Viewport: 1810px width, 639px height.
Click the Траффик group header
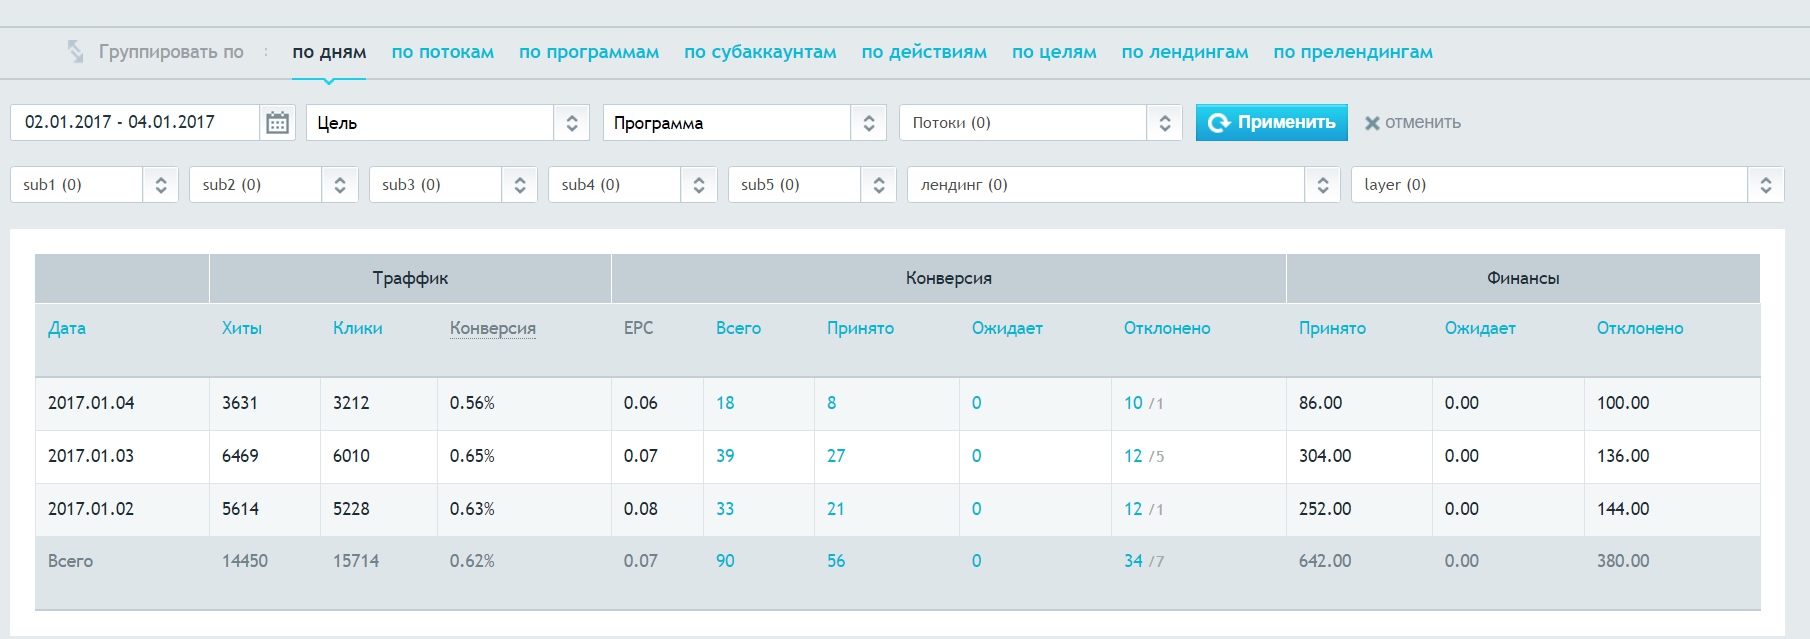click(410, 278)
